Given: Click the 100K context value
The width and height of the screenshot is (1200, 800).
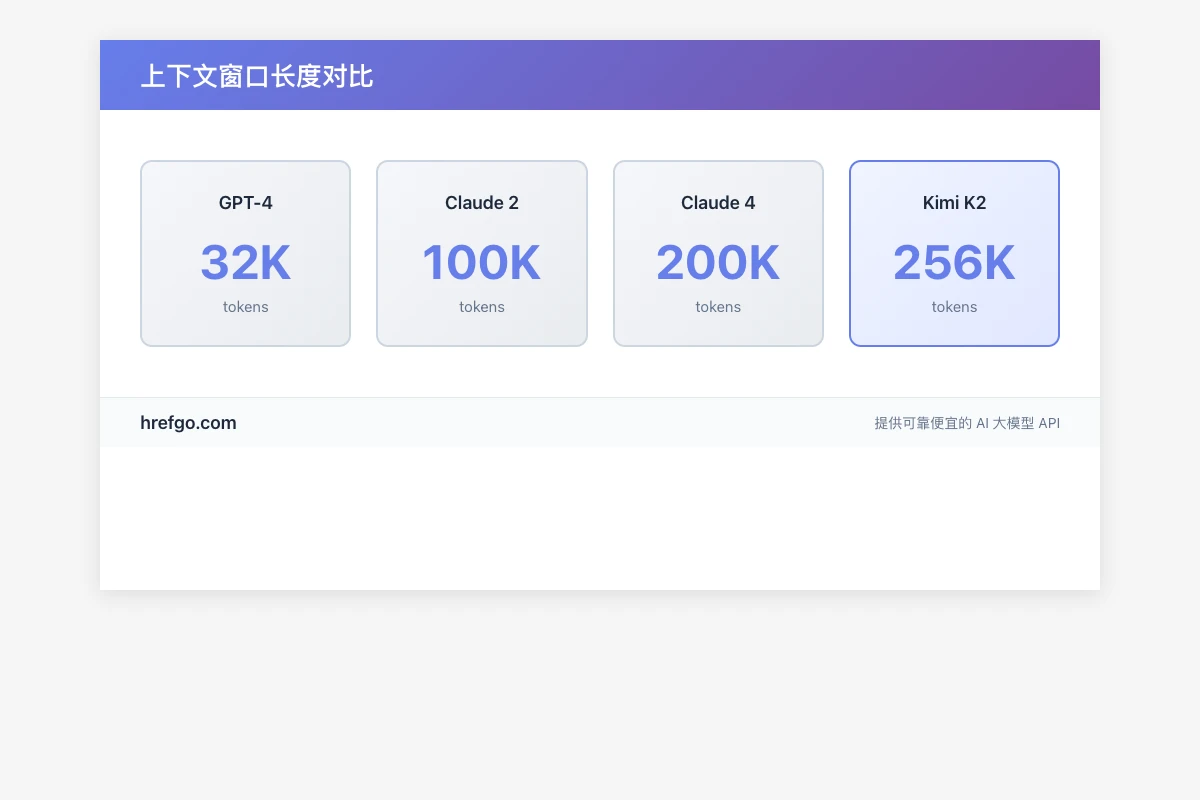Looking at the screenshot, I should (481, 262).
